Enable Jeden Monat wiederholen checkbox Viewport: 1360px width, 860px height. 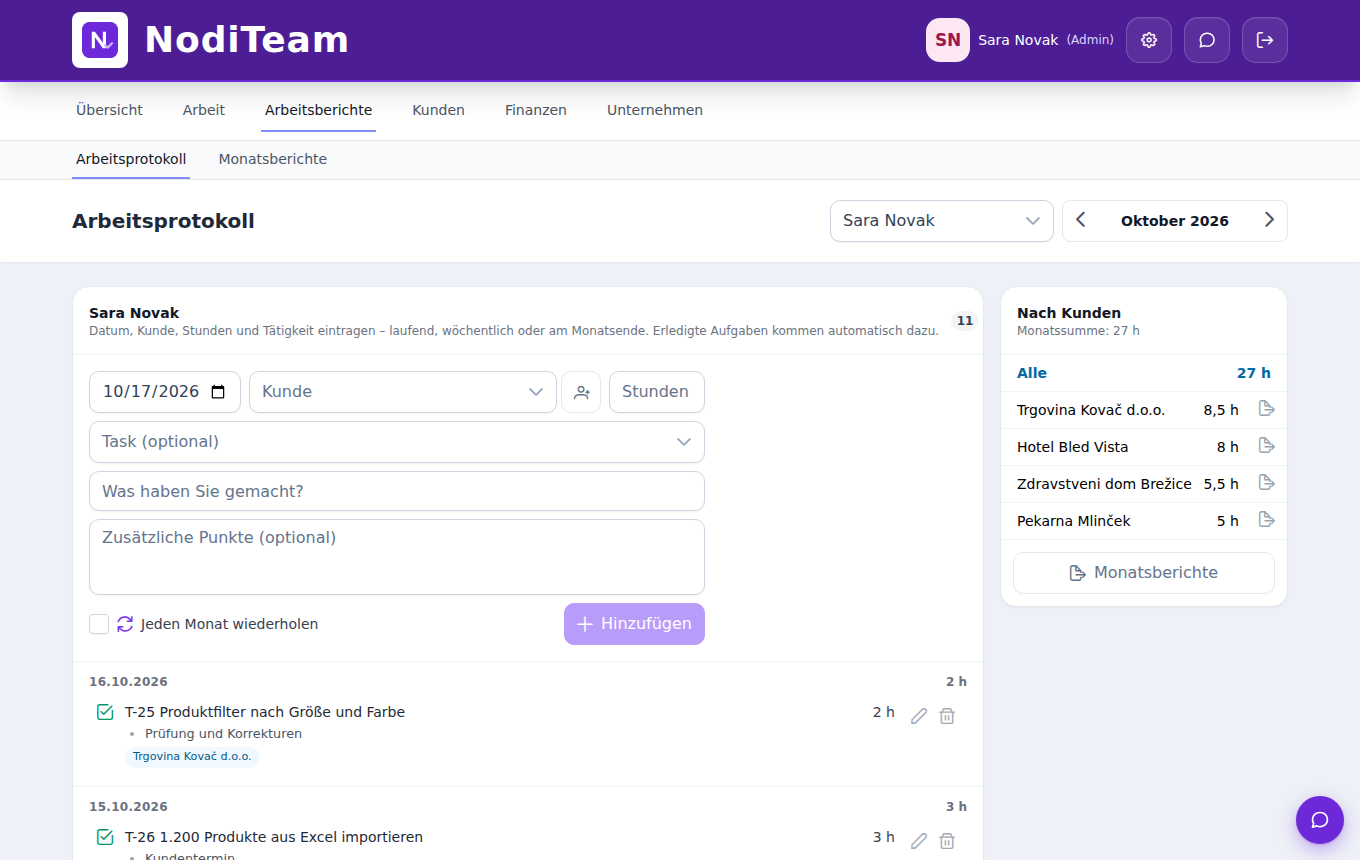[99, 624]
